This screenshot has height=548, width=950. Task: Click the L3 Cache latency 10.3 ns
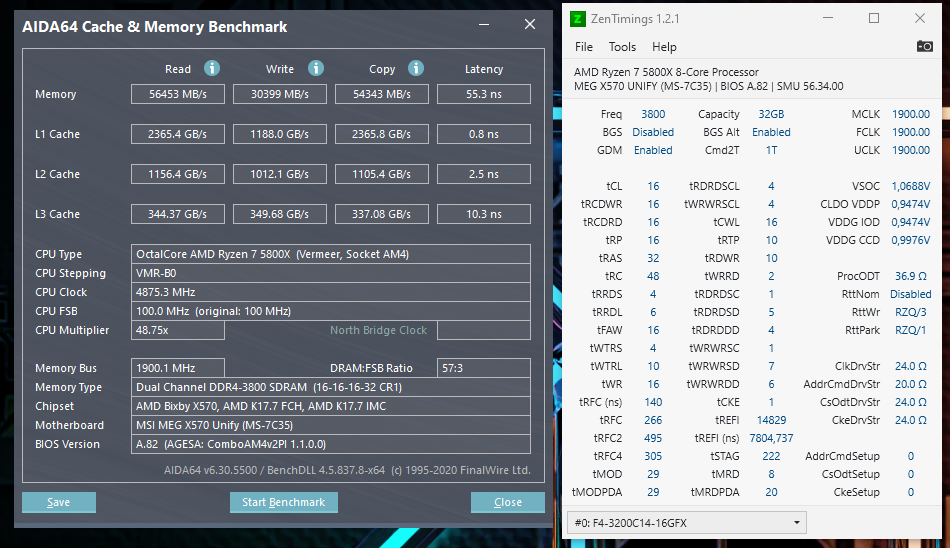click(x=483, y=214)
